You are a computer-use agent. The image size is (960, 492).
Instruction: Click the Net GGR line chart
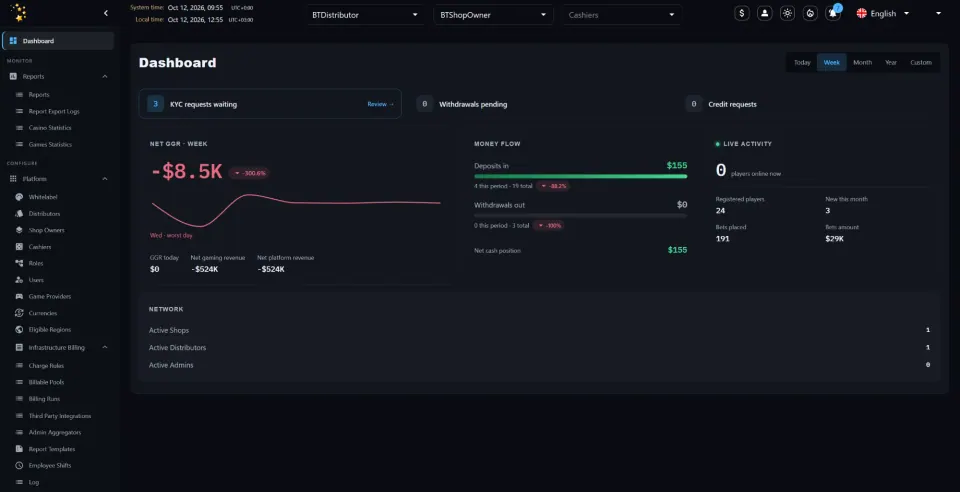pos(296,210)
